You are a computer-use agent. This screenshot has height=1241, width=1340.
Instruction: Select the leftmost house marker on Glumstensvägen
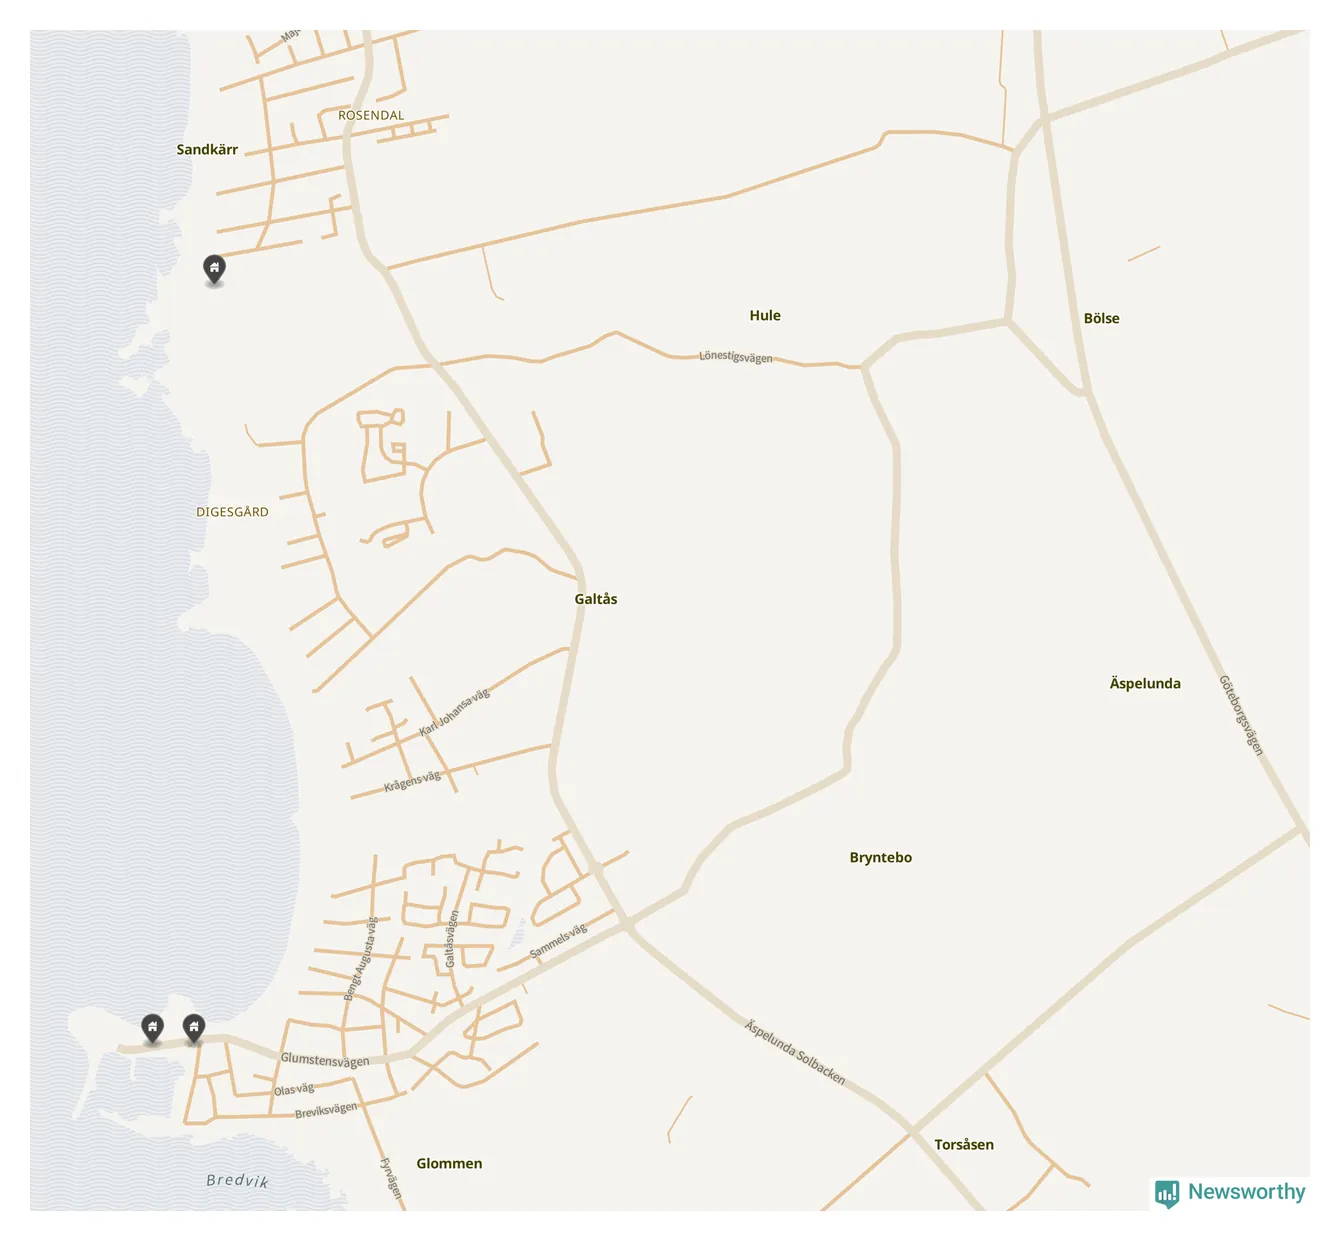point(152,1027)
